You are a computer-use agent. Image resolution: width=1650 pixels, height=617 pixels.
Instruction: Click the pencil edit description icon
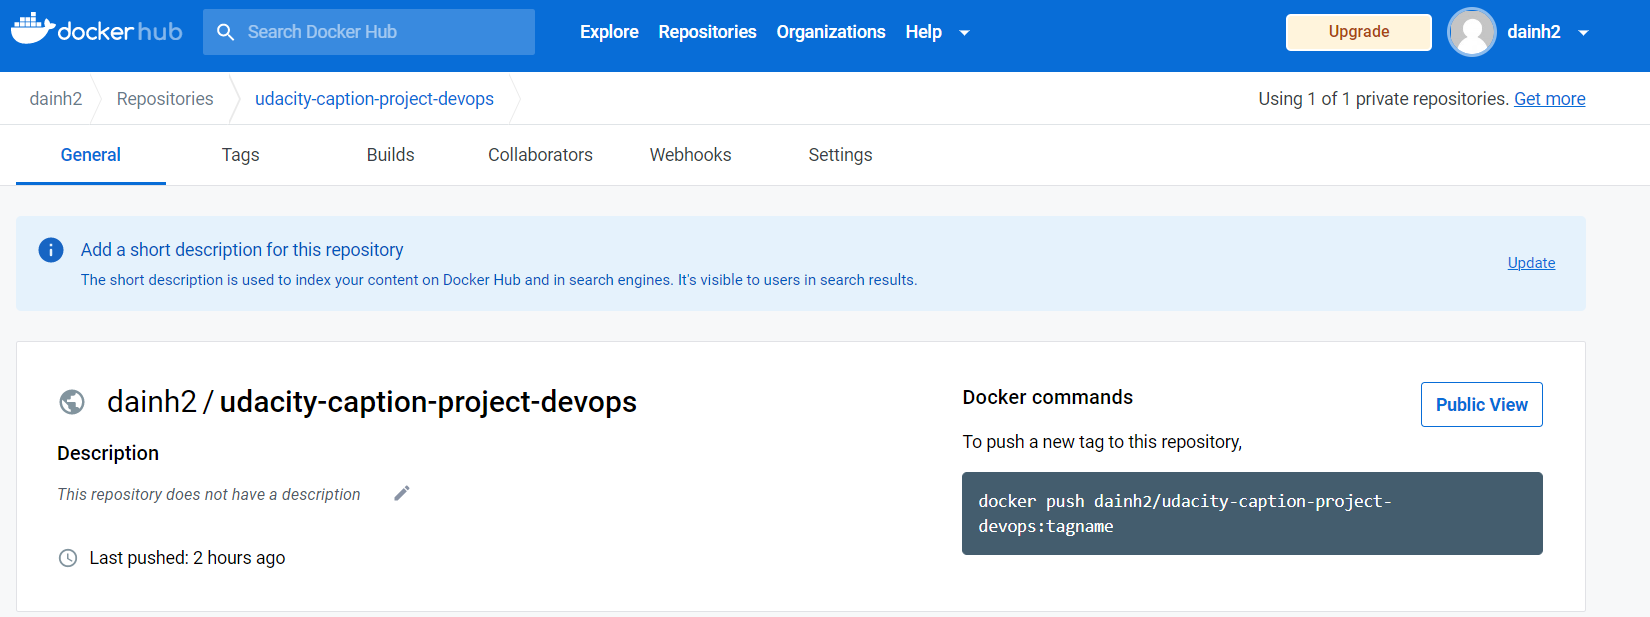[402, 493]
